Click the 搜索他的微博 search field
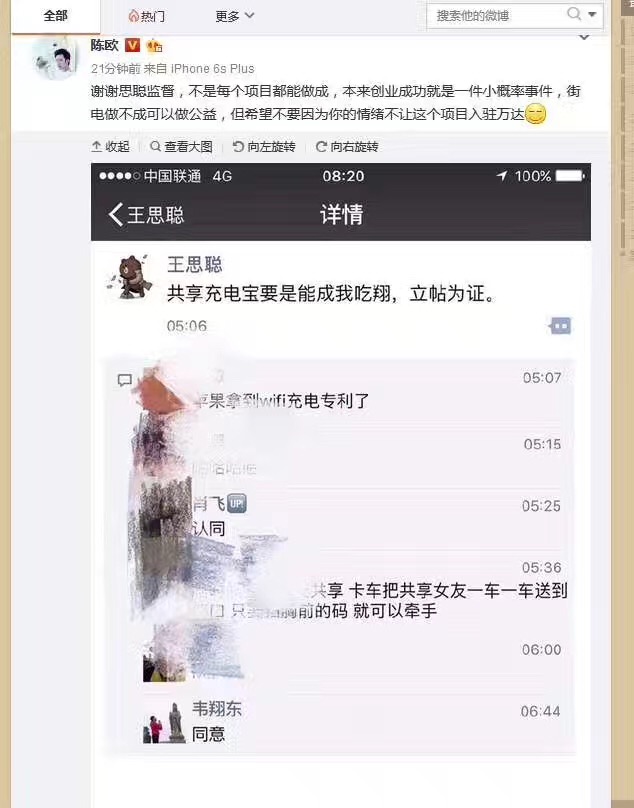 click(495, 15)
